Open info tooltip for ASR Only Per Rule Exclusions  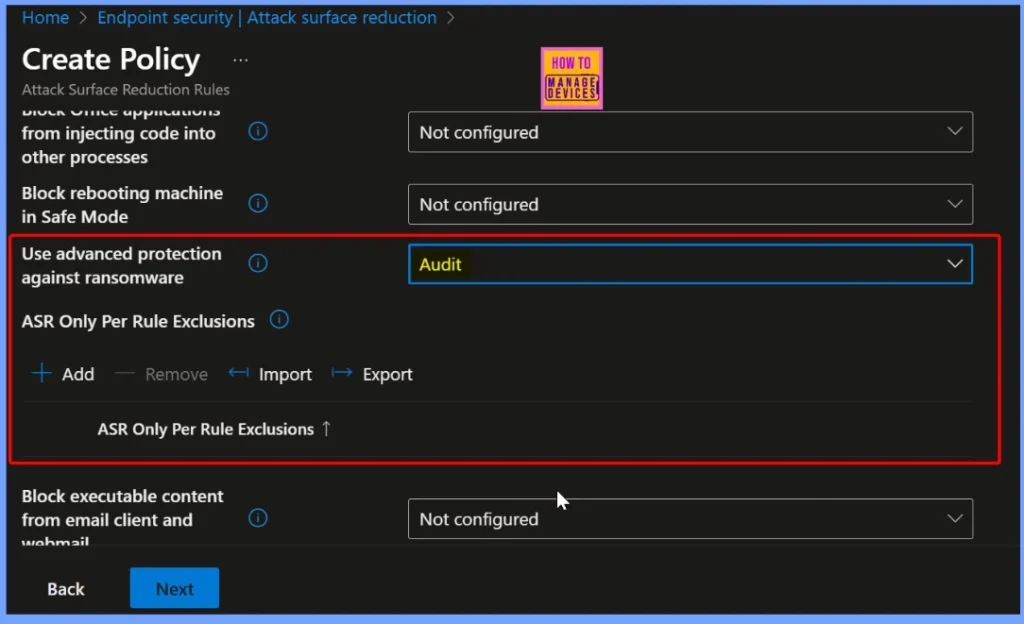tap(279, 320)
